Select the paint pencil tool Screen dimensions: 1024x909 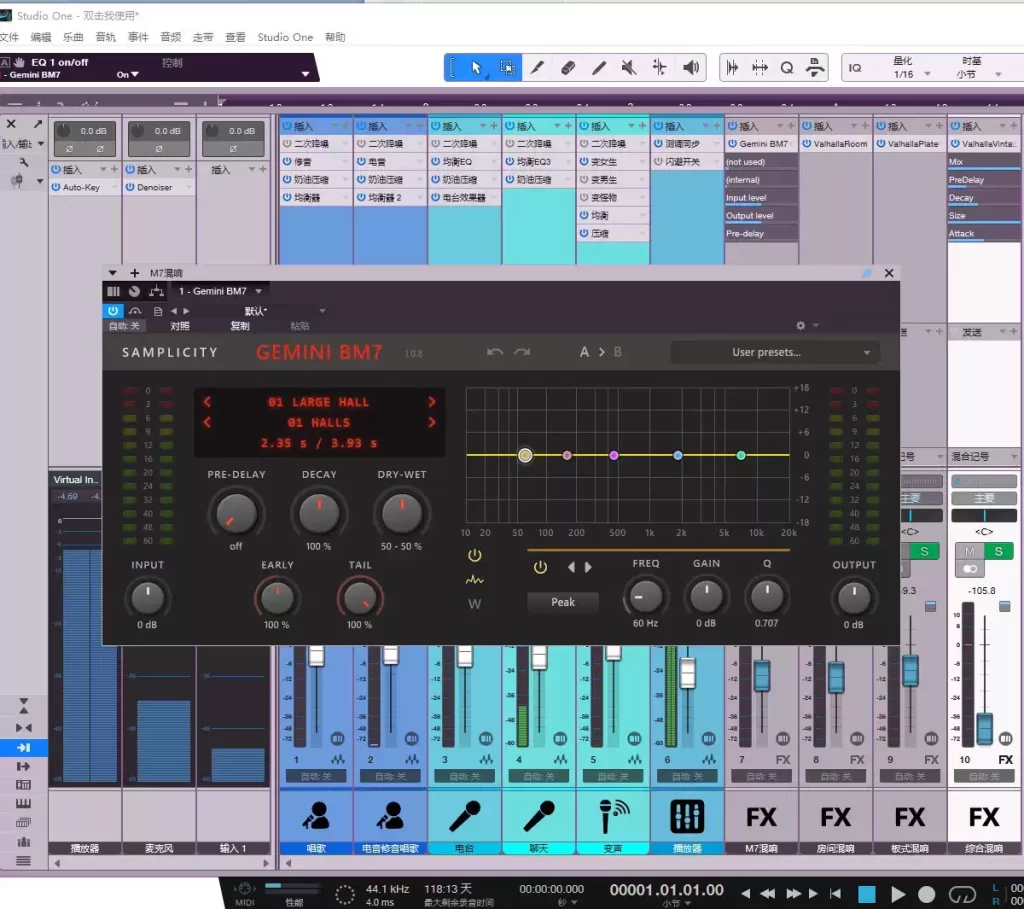tap(598, 67)
